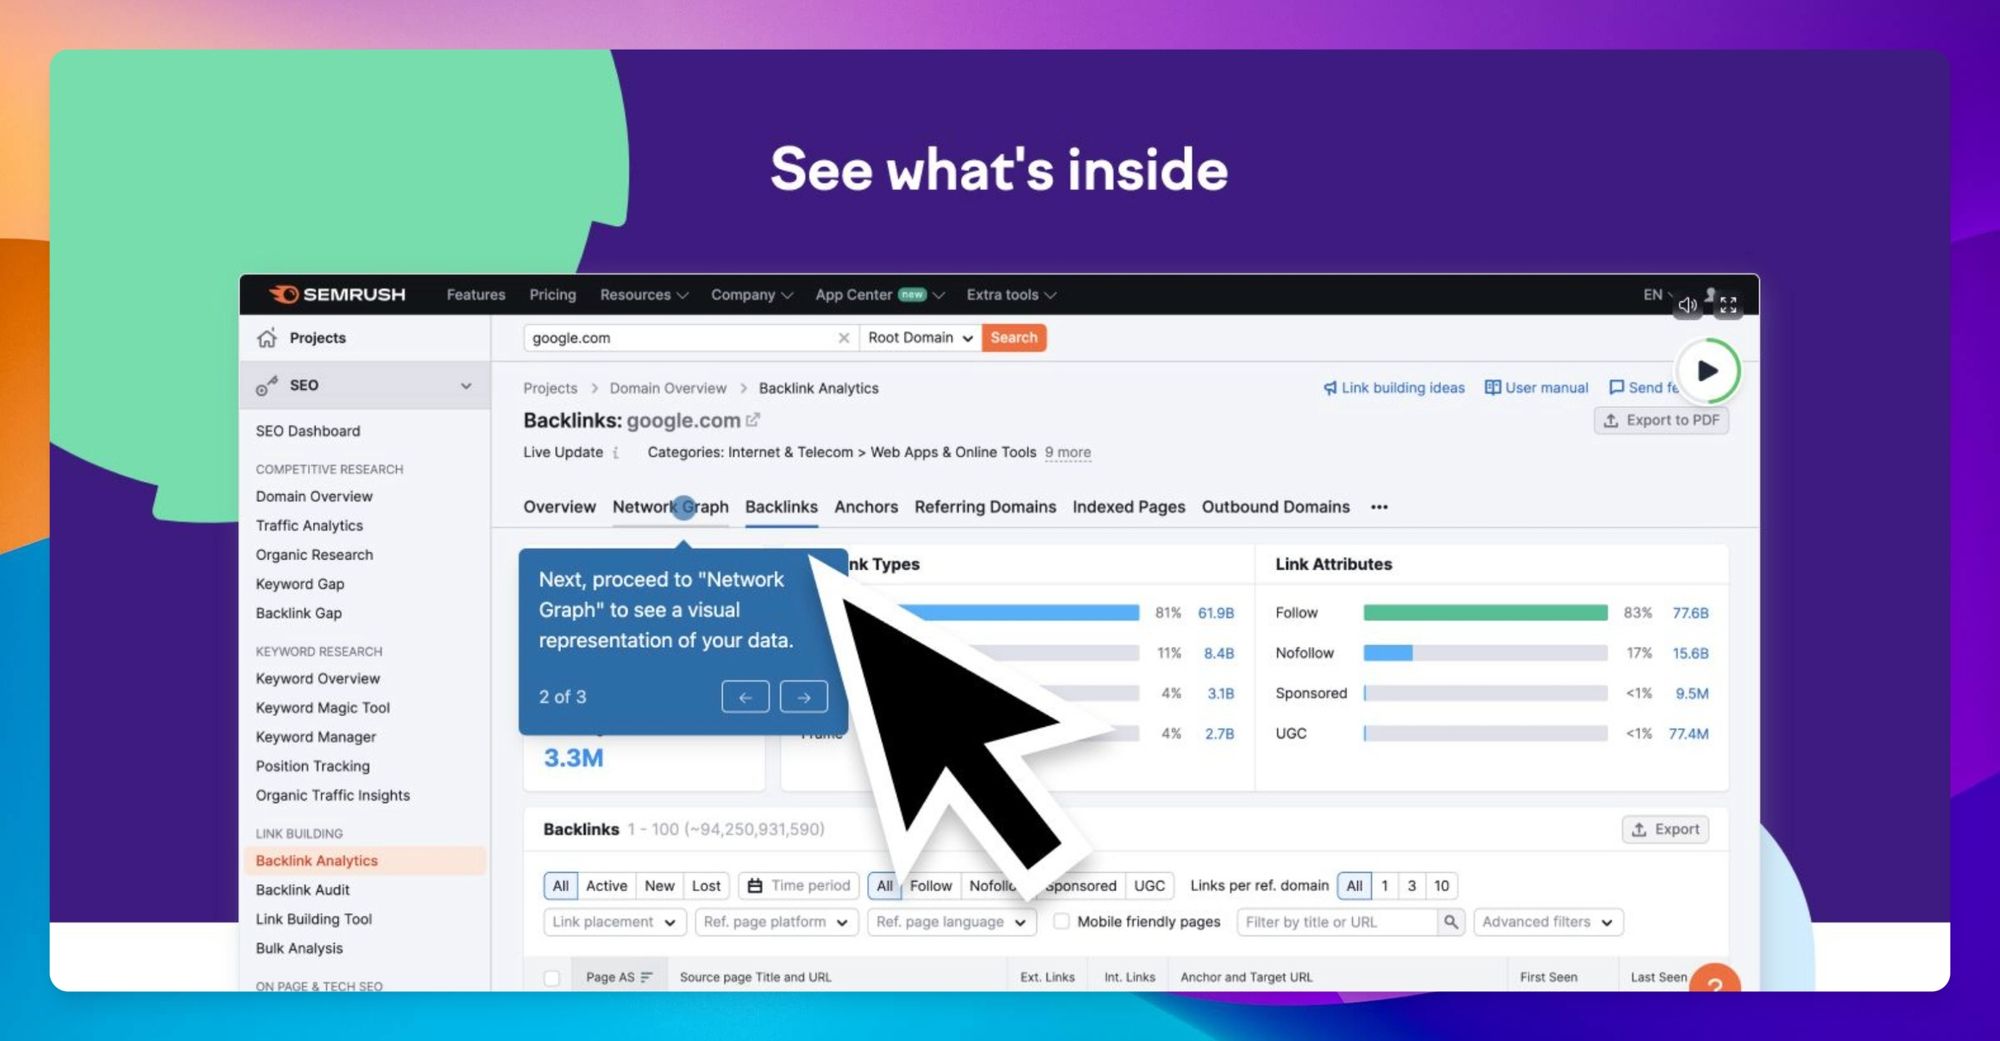The height and width of the screenshot is (1041, 2000).
Task: Open the Company menu
Action: coord(751,295)
